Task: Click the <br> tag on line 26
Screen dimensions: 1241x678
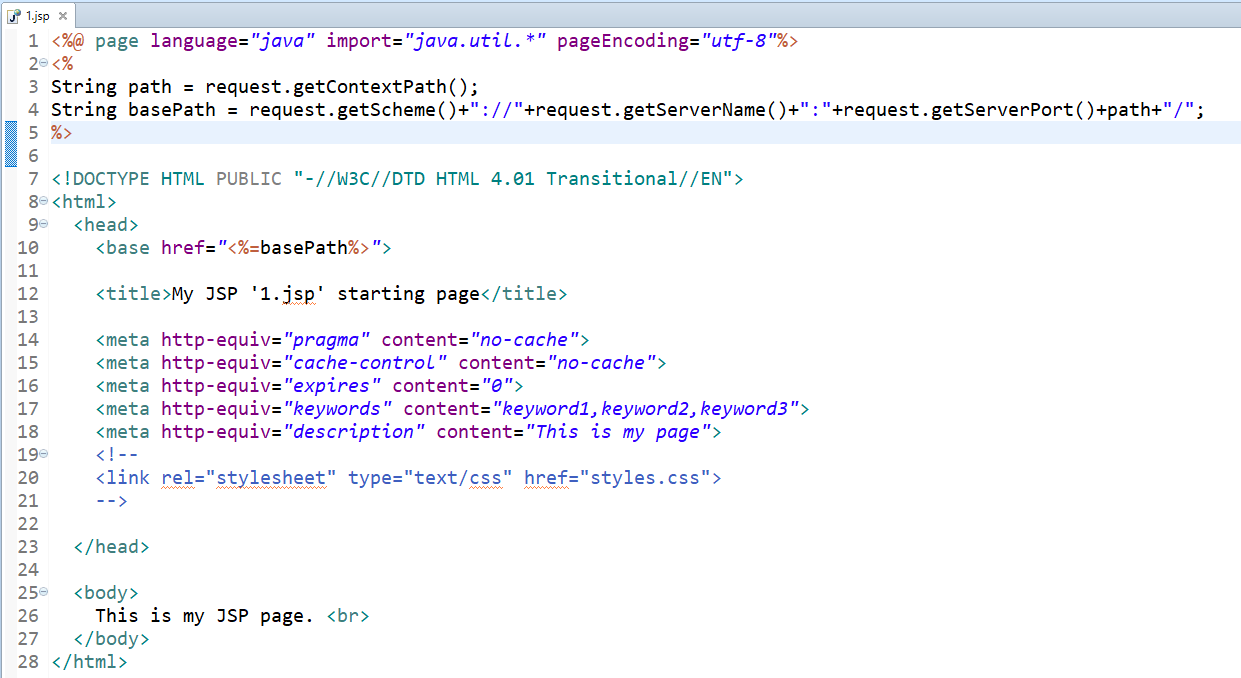Action: coord(348,616)
